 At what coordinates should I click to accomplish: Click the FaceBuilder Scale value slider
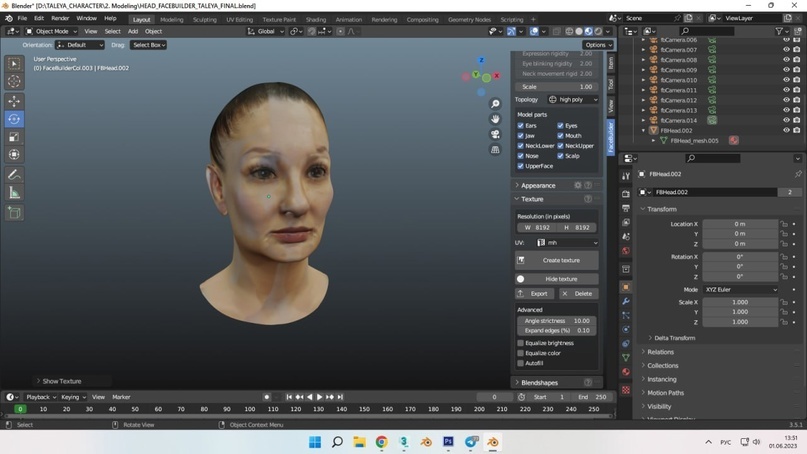point(556,87)
